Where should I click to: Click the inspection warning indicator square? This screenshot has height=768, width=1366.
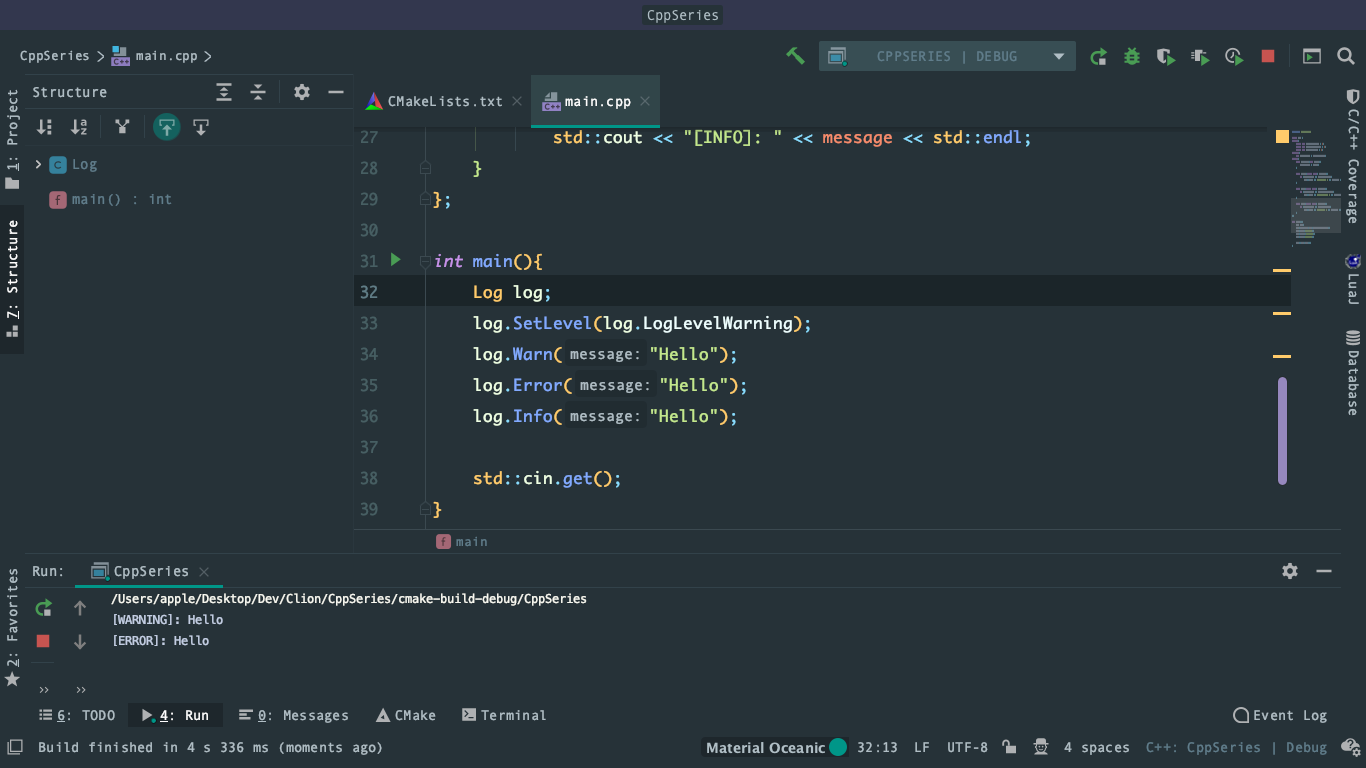[x=1282, y=137]
